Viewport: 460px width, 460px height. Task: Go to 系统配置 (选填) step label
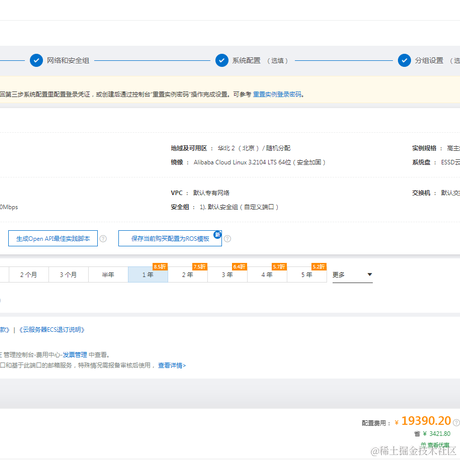(260, 60)
